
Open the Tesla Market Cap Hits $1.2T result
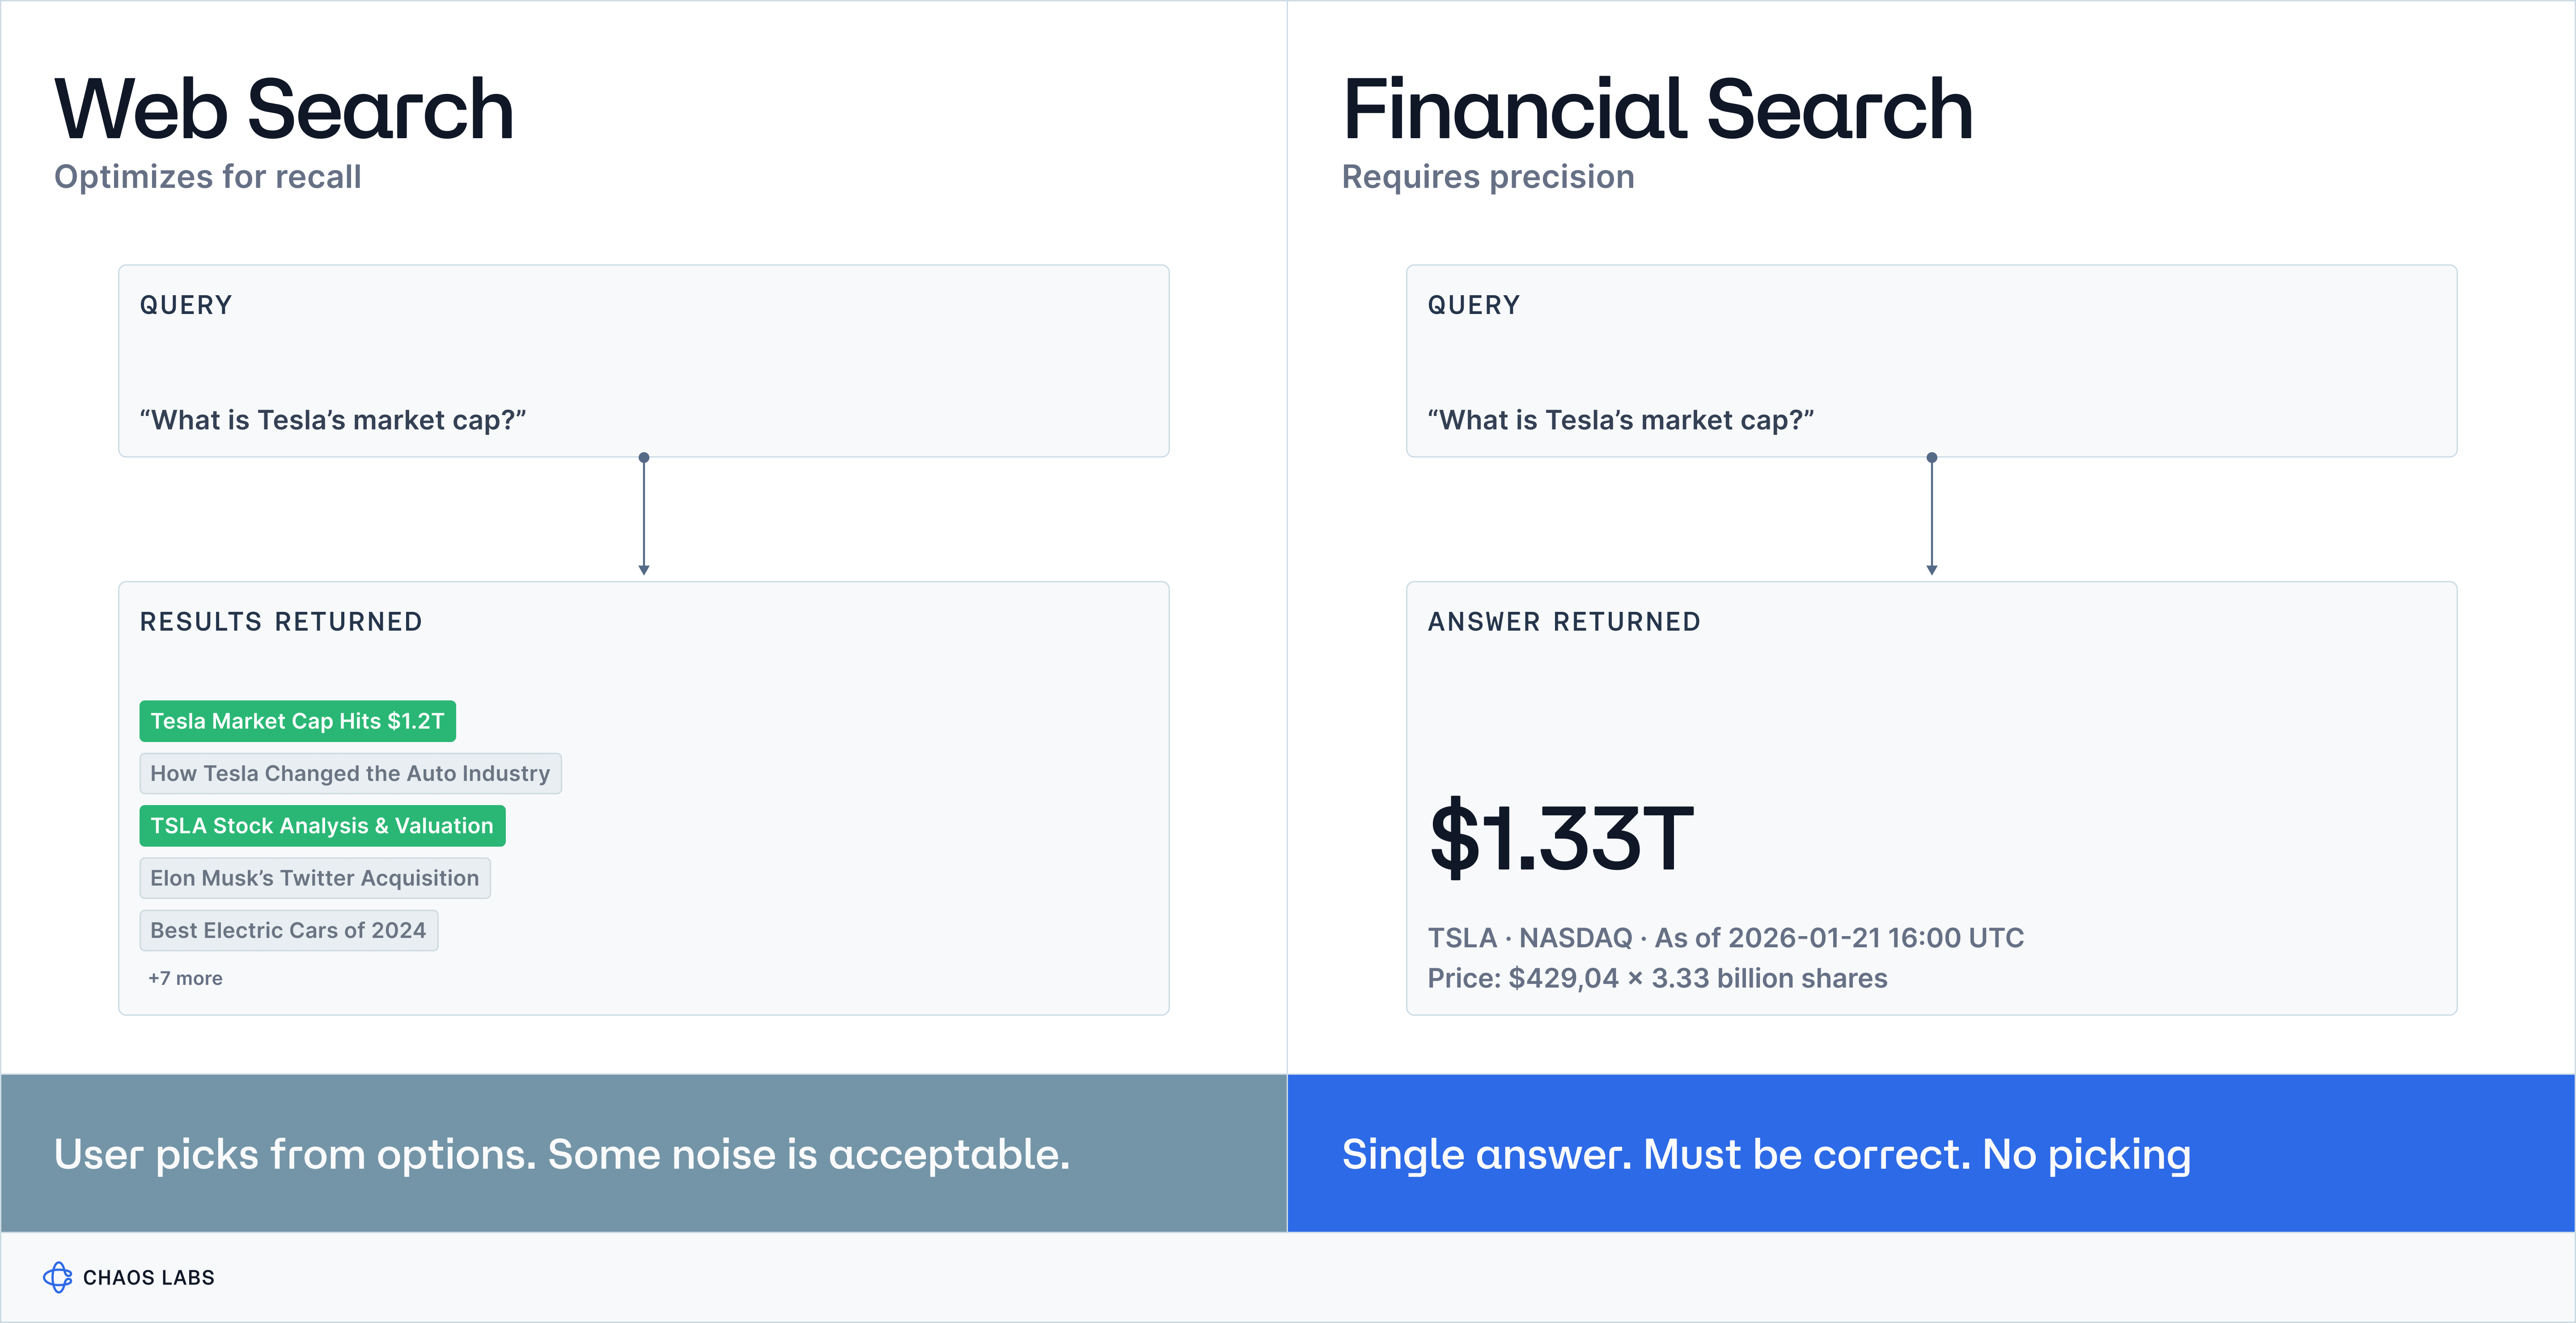(297, 721)
